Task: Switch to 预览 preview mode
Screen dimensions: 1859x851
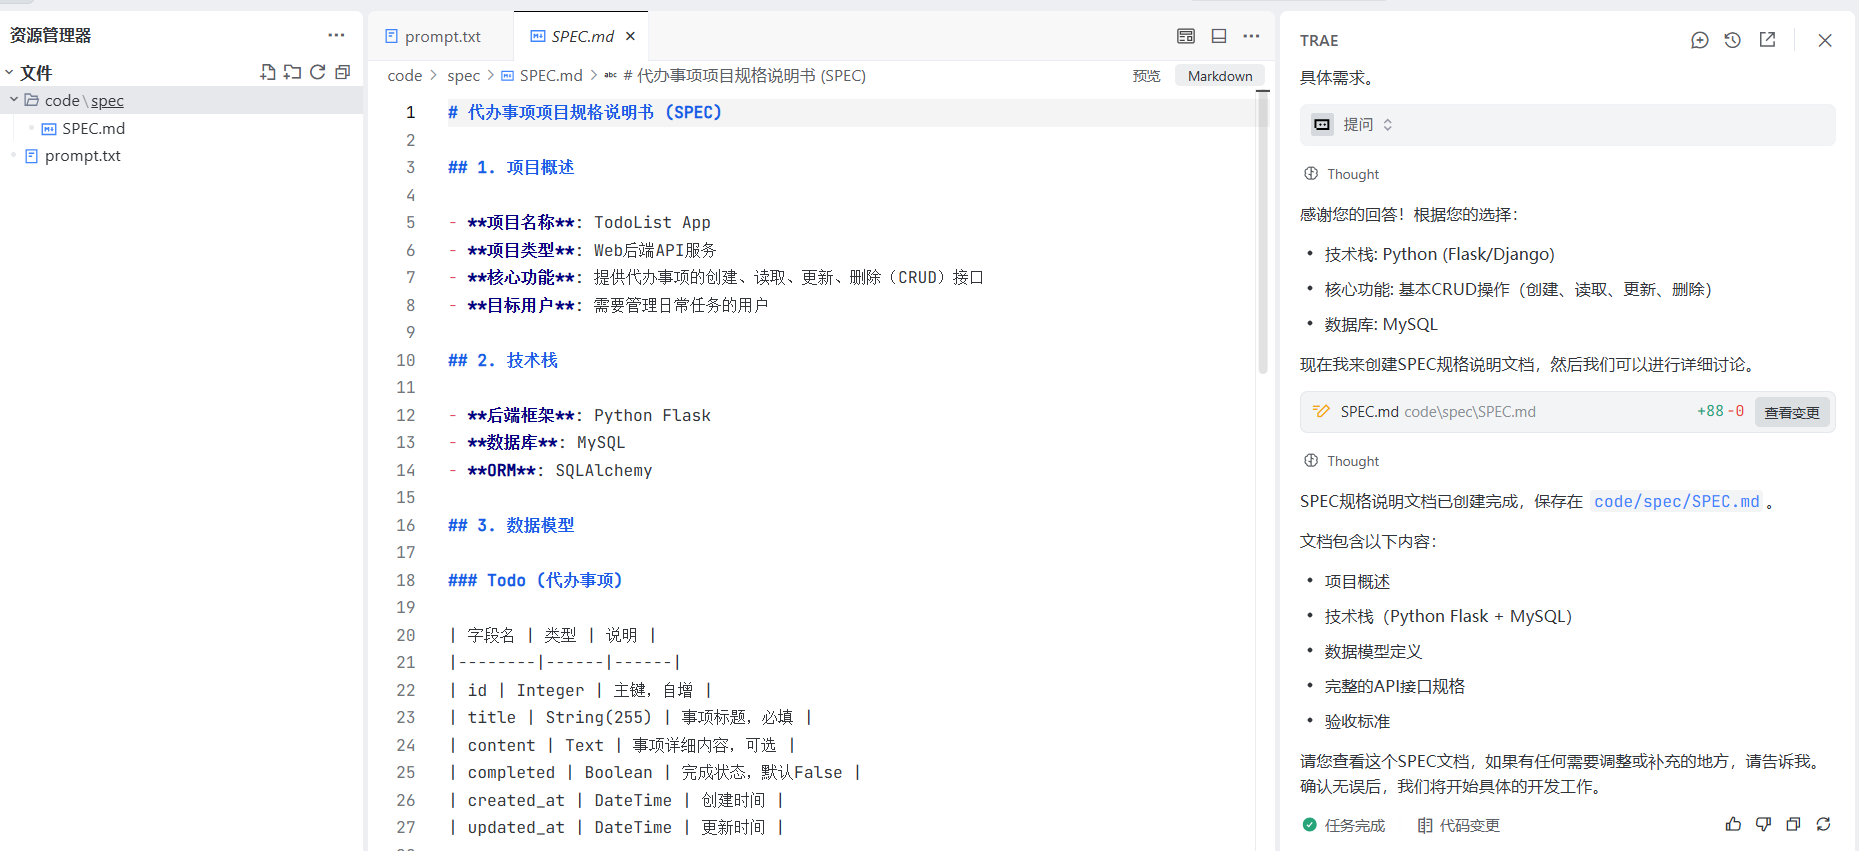Action: pyautogui.click(x=1146, y=76)
